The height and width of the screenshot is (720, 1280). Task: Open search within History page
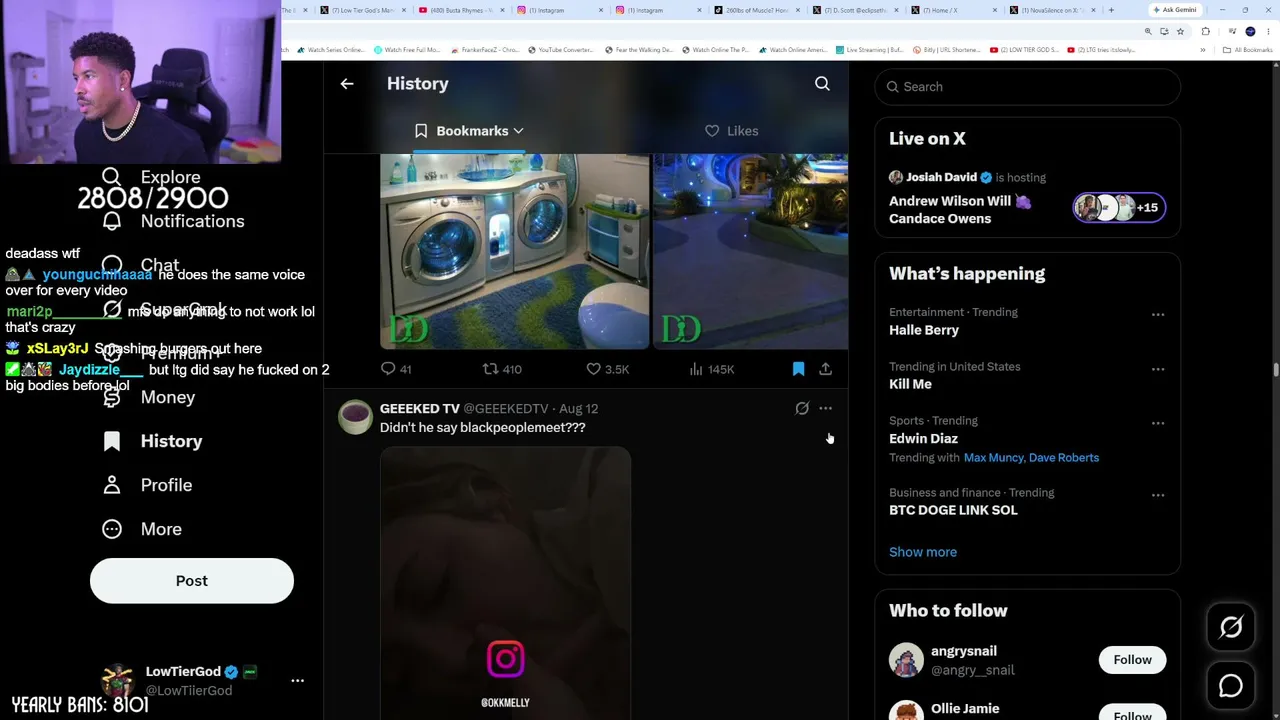point(822,84)
